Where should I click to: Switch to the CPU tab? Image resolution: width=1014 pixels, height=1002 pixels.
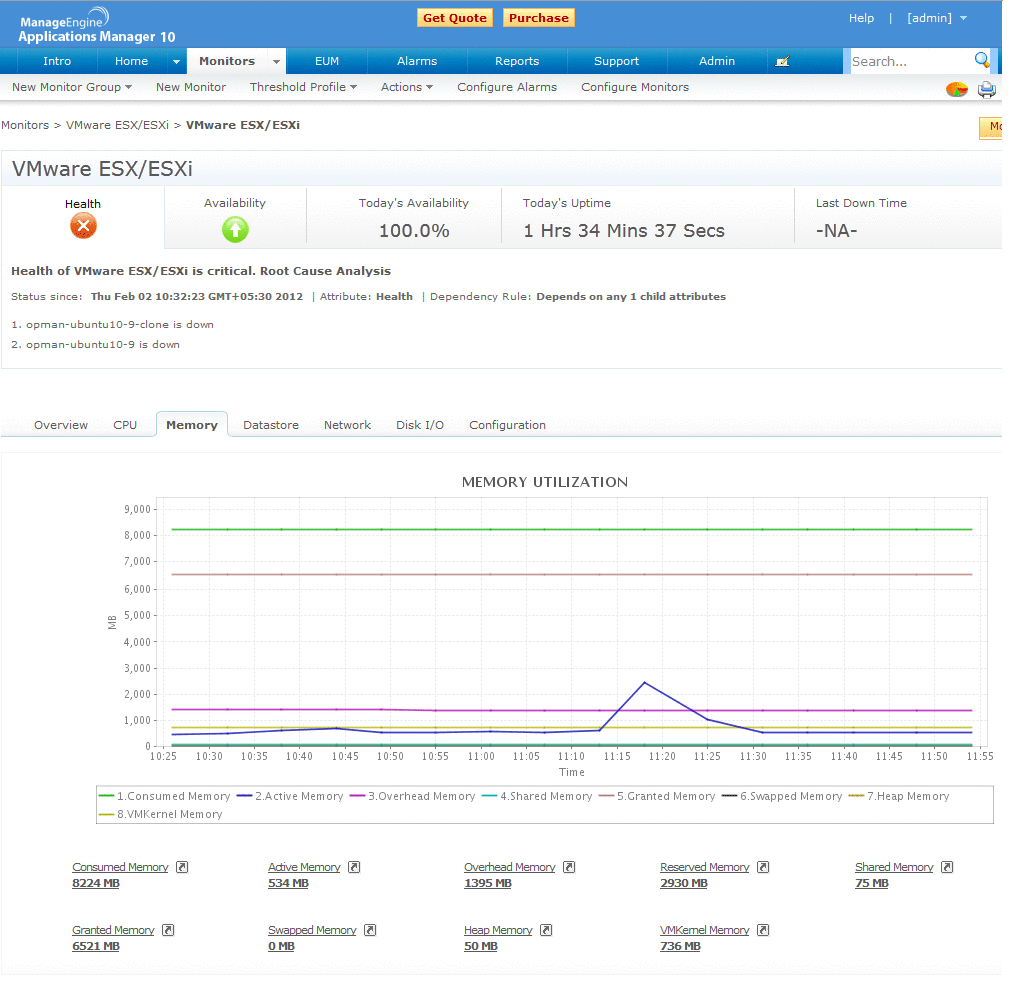(x=125, y=425)
